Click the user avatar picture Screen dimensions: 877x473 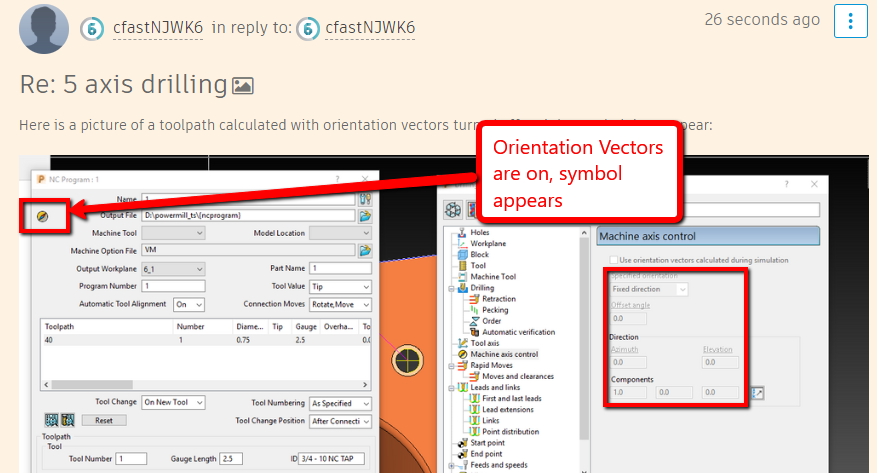pyautogui.click(x=44, y=29)
